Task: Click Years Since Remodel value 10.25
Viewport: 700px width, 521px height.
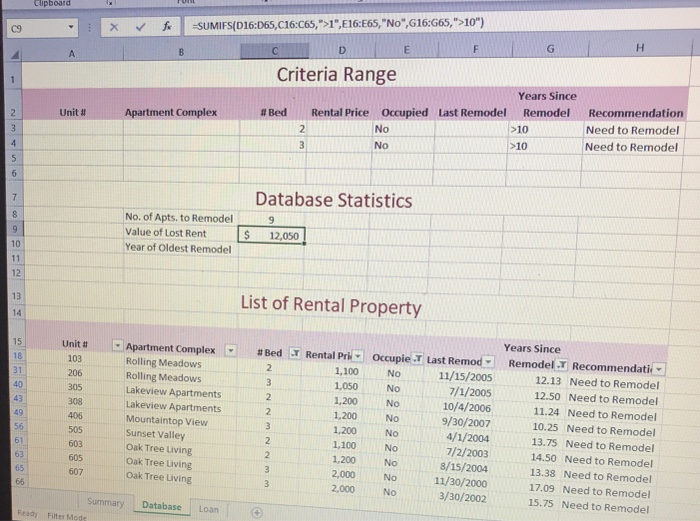Action: [545, 427]
